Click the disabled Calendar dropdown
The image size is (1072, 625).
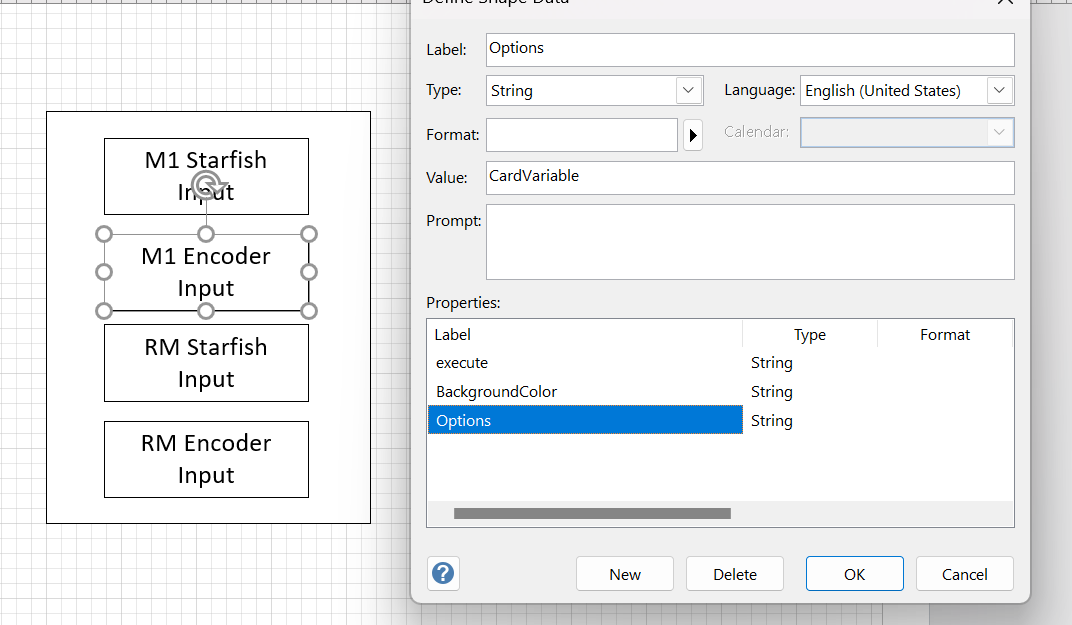906,132
